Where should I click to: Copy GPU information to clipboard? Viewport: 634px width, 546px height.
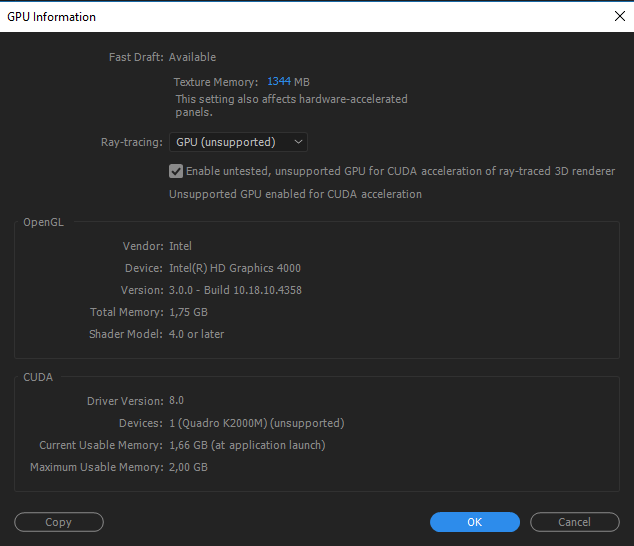59,522
